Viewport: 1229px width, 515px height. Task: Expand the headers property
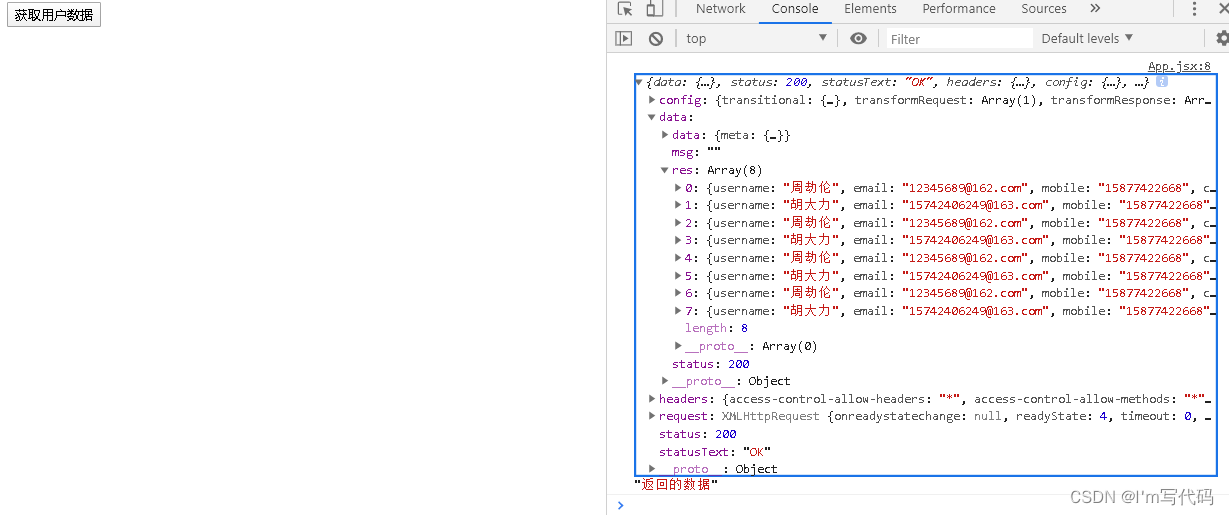click(x=652, y=399)
